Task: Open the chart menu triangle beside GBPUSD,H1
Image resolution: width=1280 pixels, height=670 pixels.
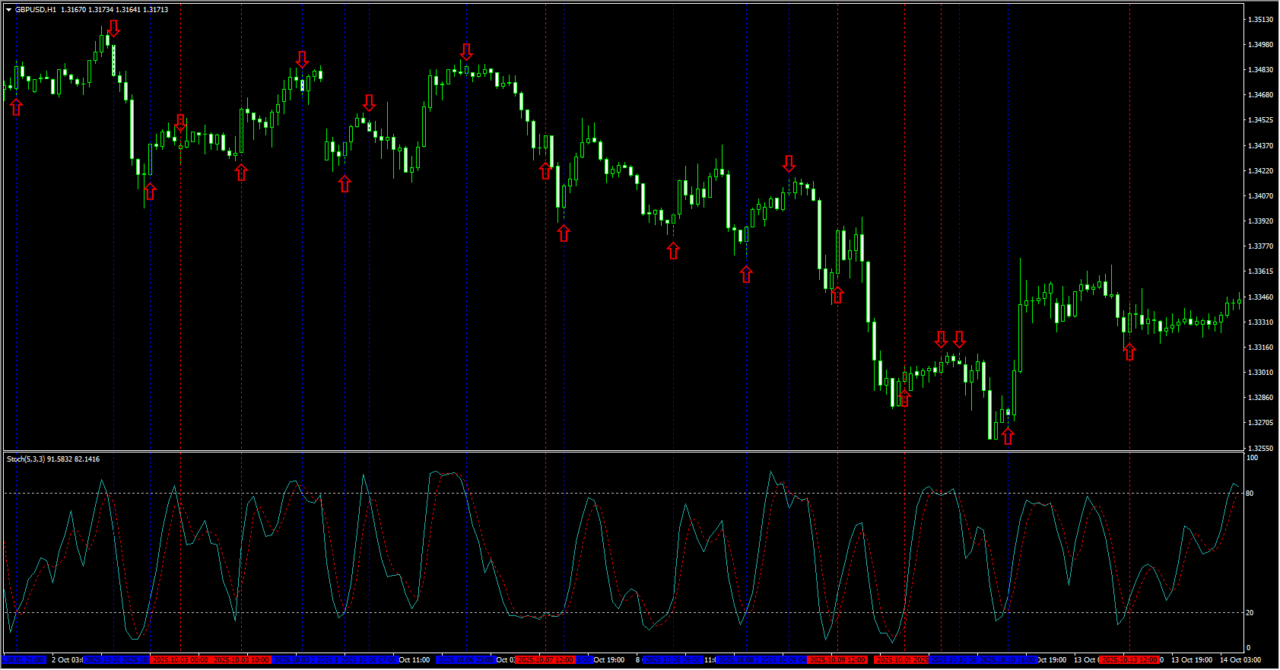Action: pos(8,9)
